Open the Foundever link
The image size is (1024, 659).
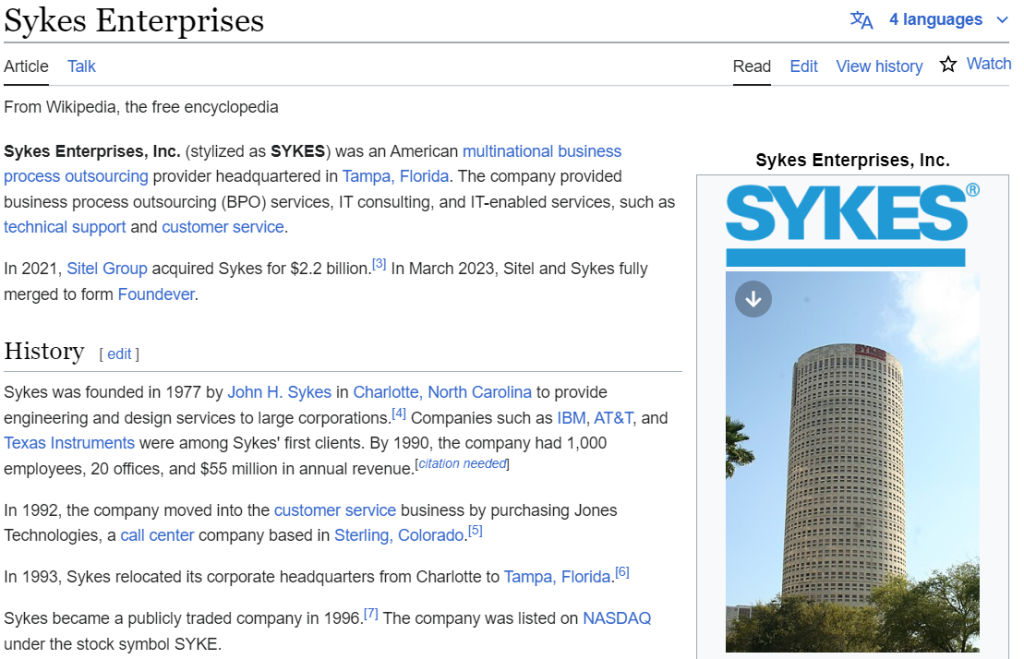coord(156,295)
